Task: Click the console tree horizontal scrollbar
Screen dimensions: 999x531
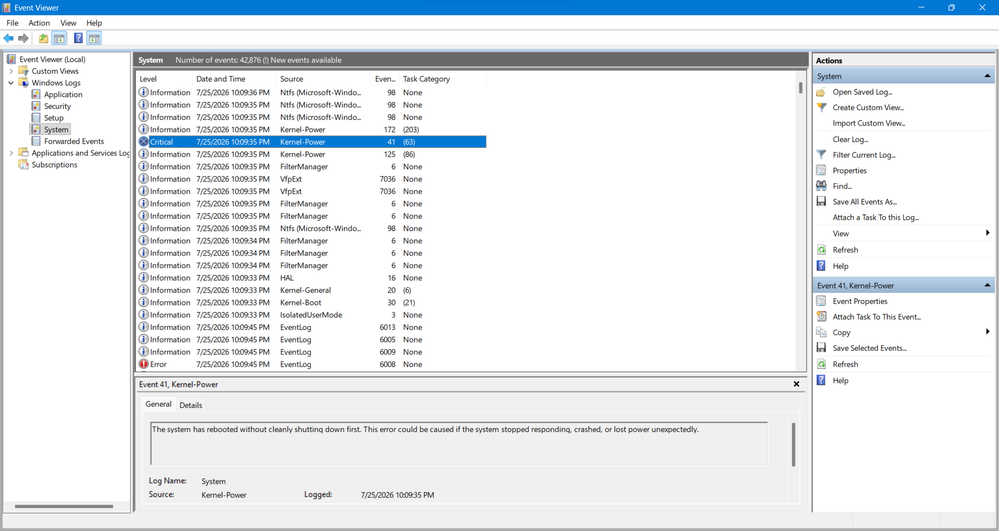Action: tap(64, 507)
